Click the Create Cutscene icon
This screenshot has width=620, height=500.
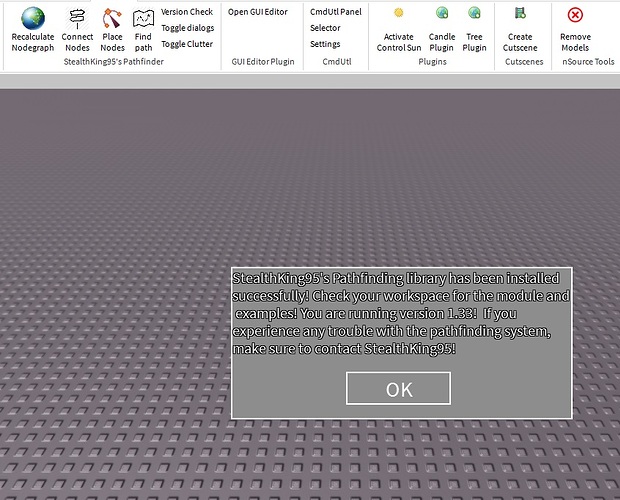(x=520, y=13)
